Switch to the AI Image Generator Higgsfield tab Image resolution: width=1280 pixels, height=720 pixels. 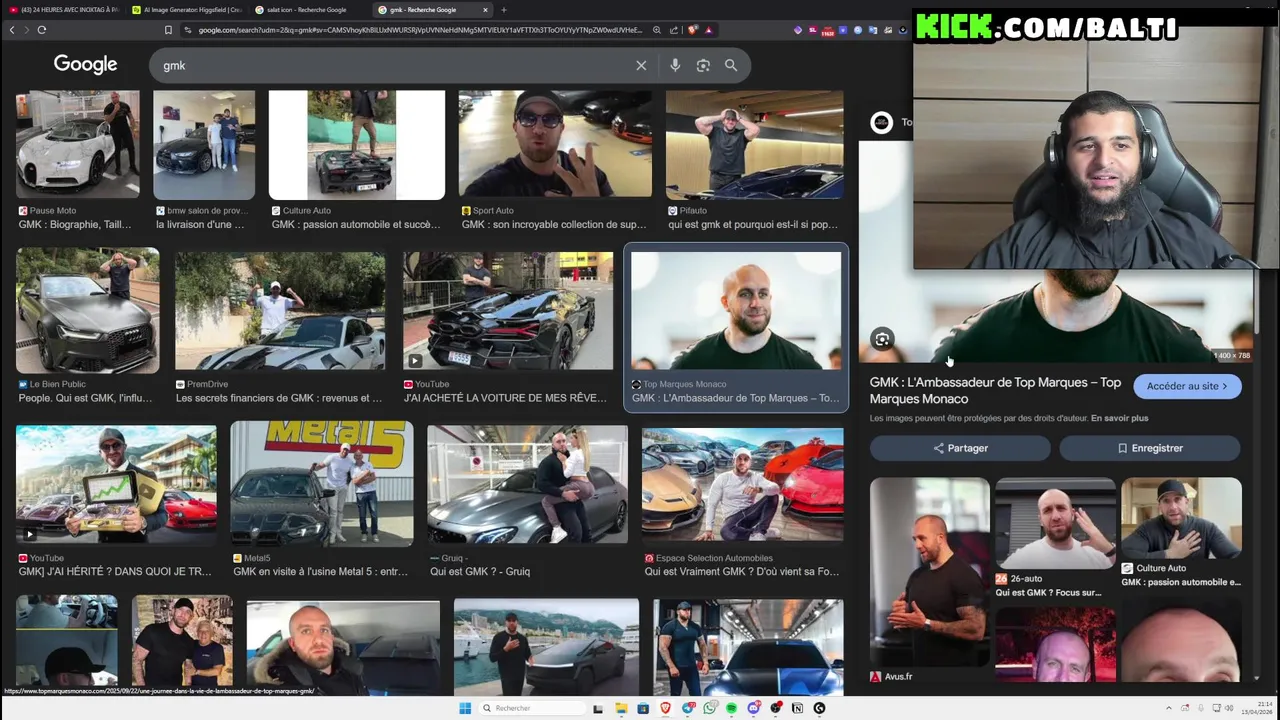(188, 10)
